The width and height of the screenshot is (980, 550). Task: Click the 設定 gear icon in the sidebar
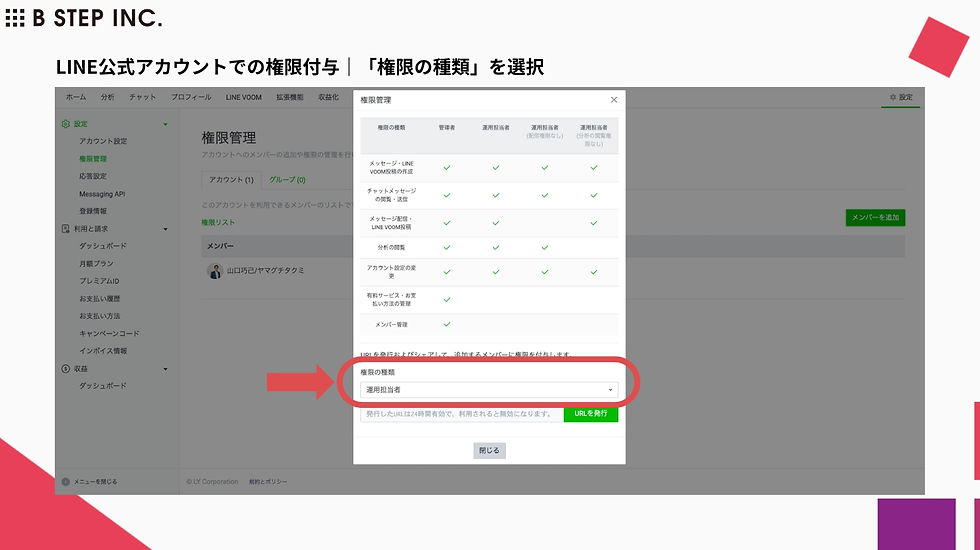tap(66, 124)
